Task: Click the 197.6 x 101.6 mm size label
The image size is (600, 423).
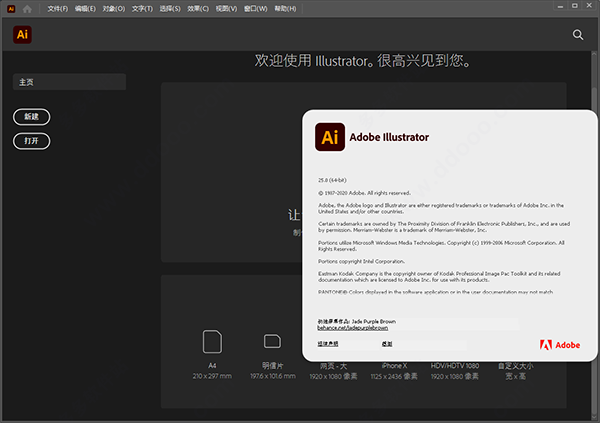Action: tap(273, 376)
